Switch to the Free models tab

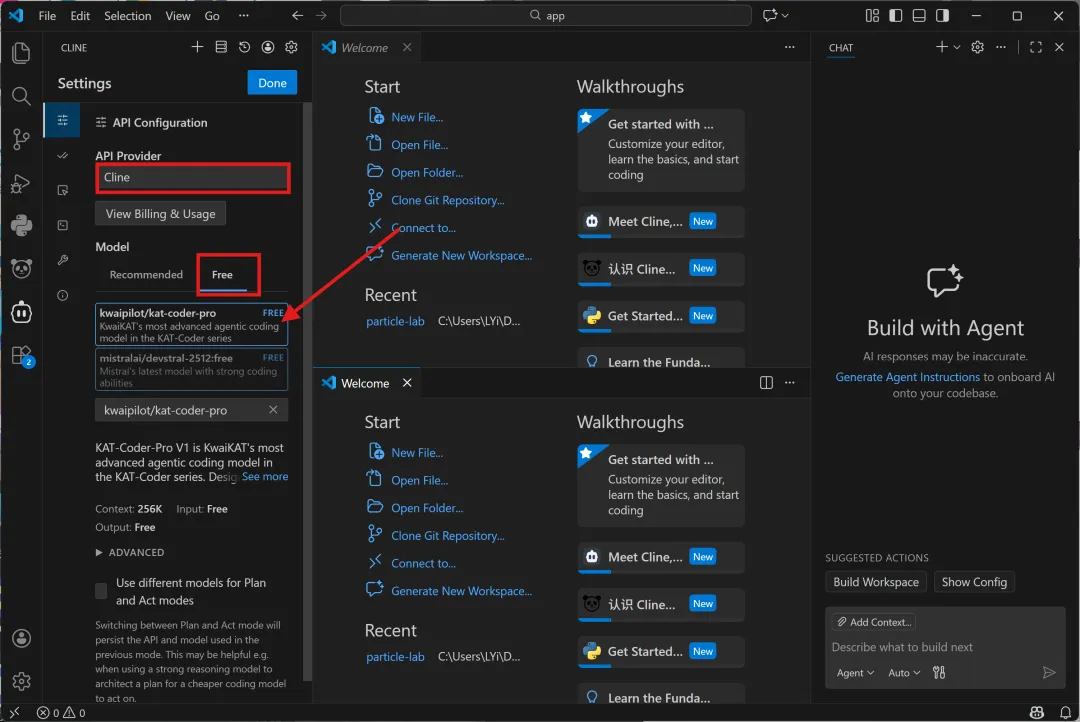pos(222,274)
